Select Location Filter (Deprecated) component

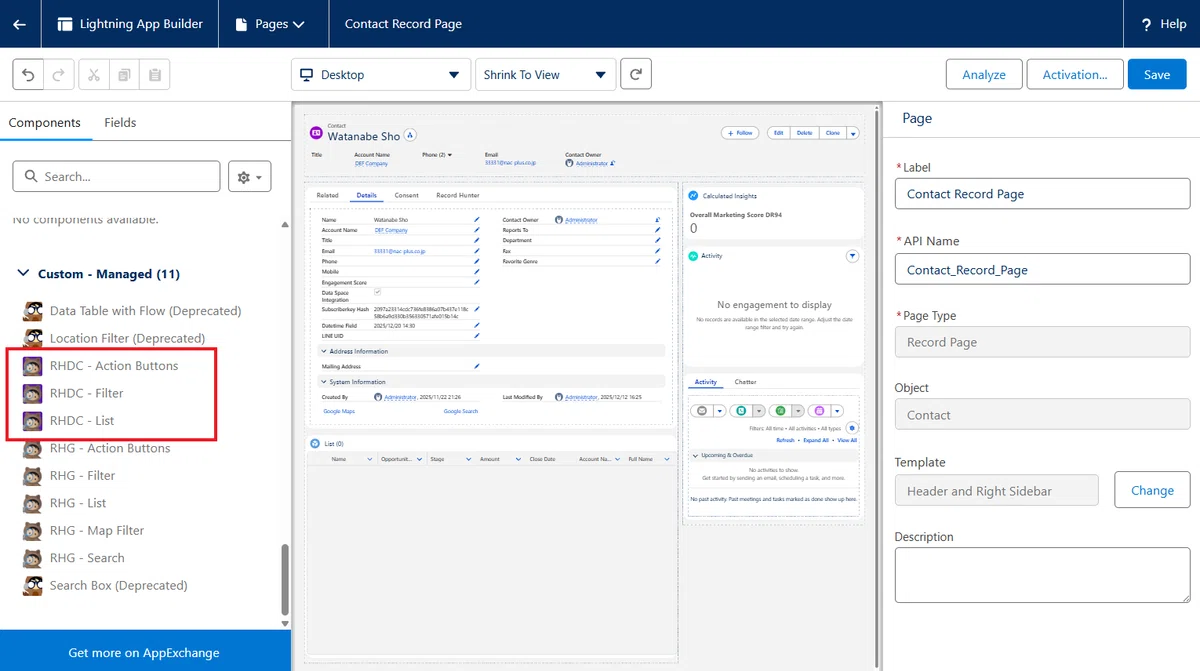click(114, 338)
